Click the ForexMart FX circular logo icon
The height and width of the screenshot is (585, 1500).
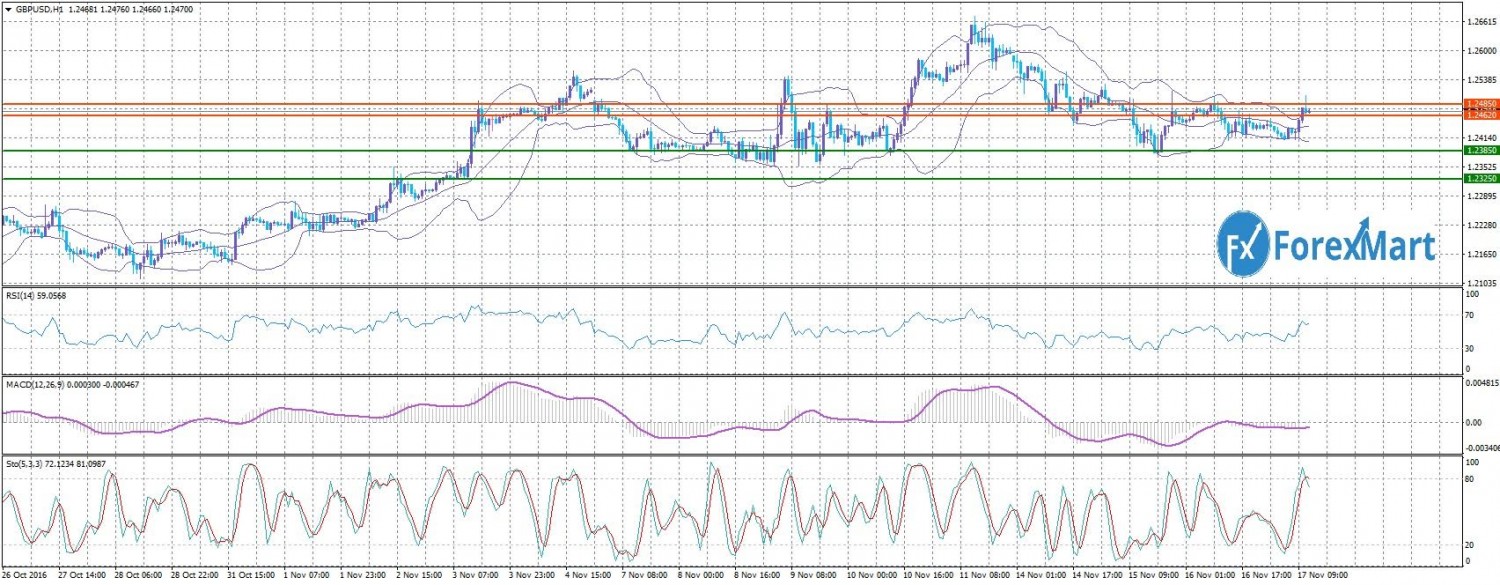[1243, 244]
